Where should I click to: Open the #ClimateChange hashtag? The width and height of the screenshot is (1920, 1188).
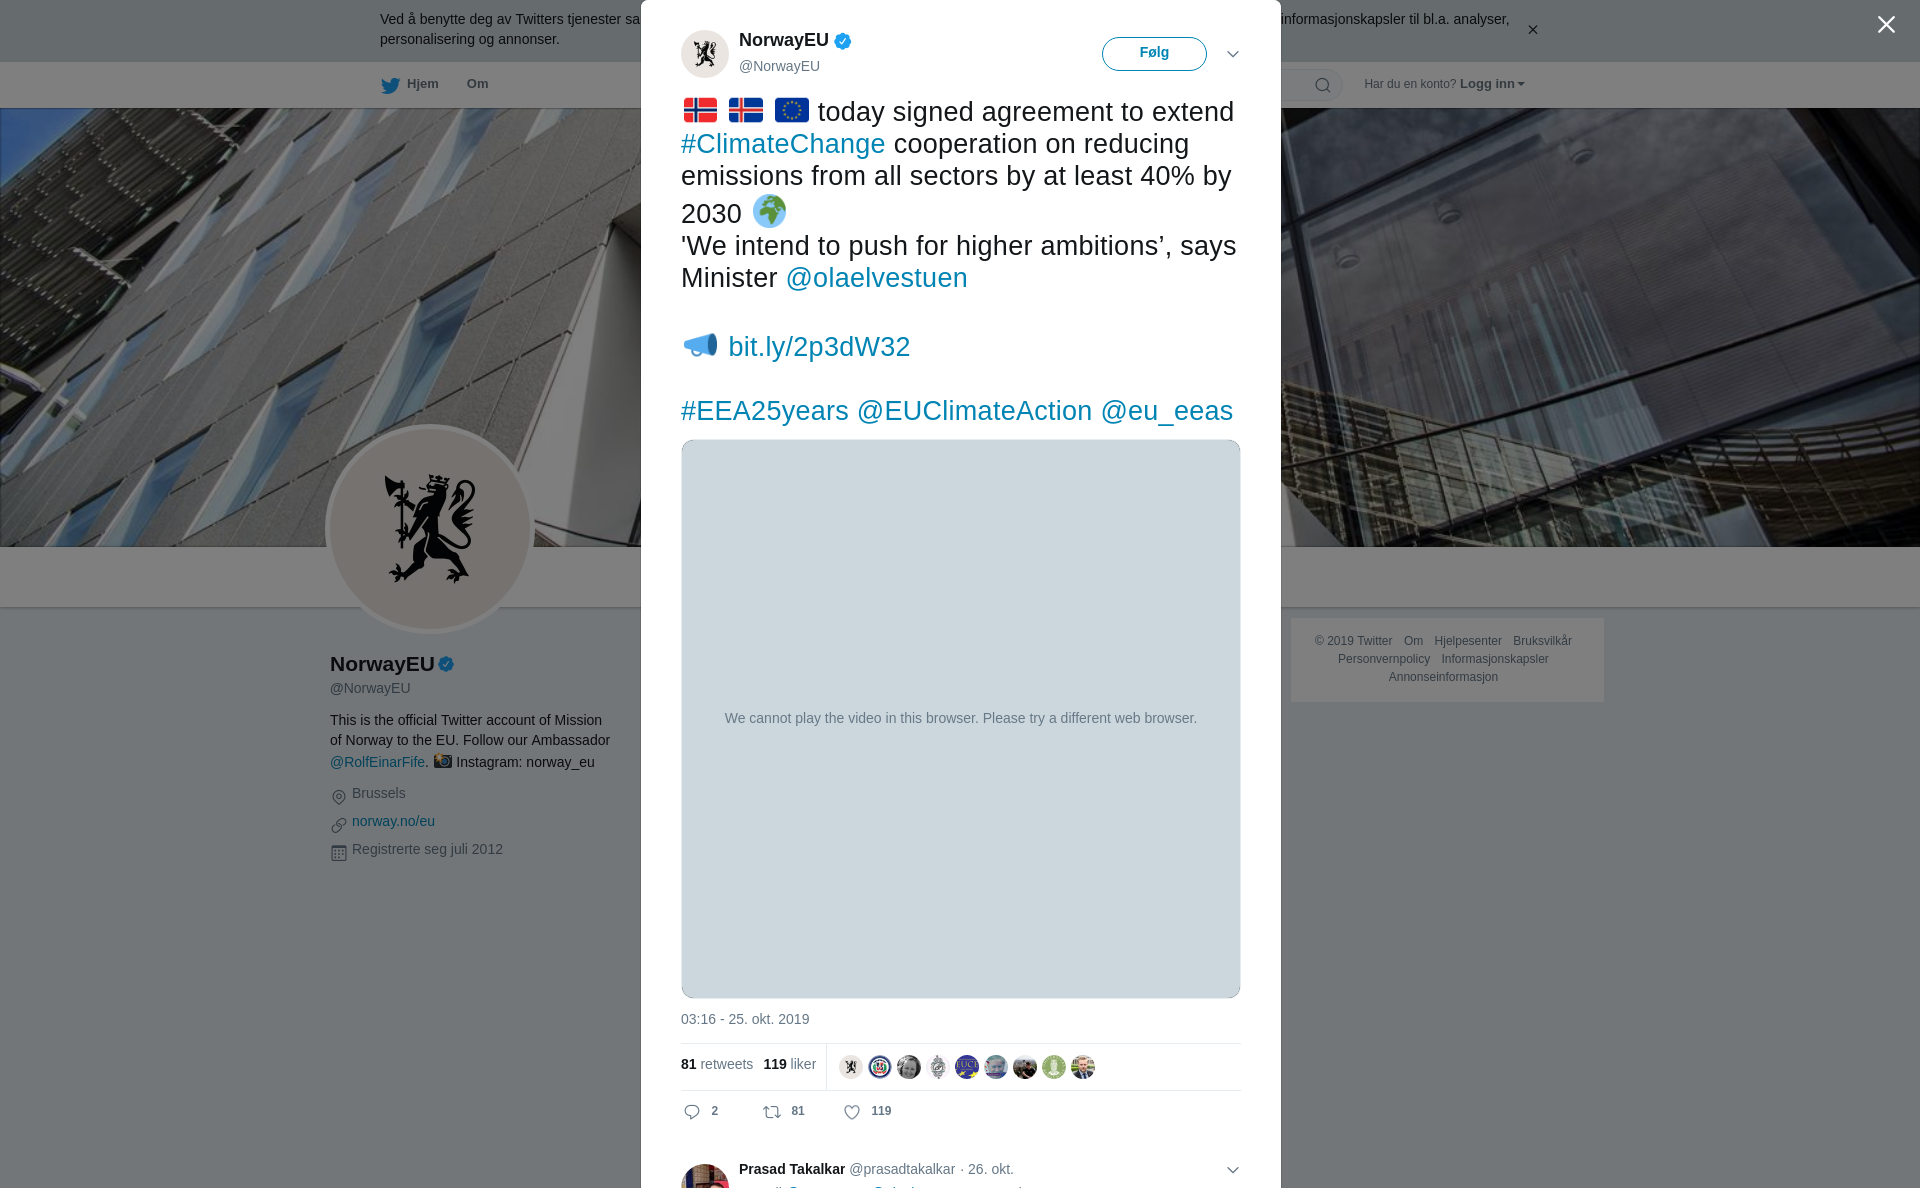pos(783,144)
